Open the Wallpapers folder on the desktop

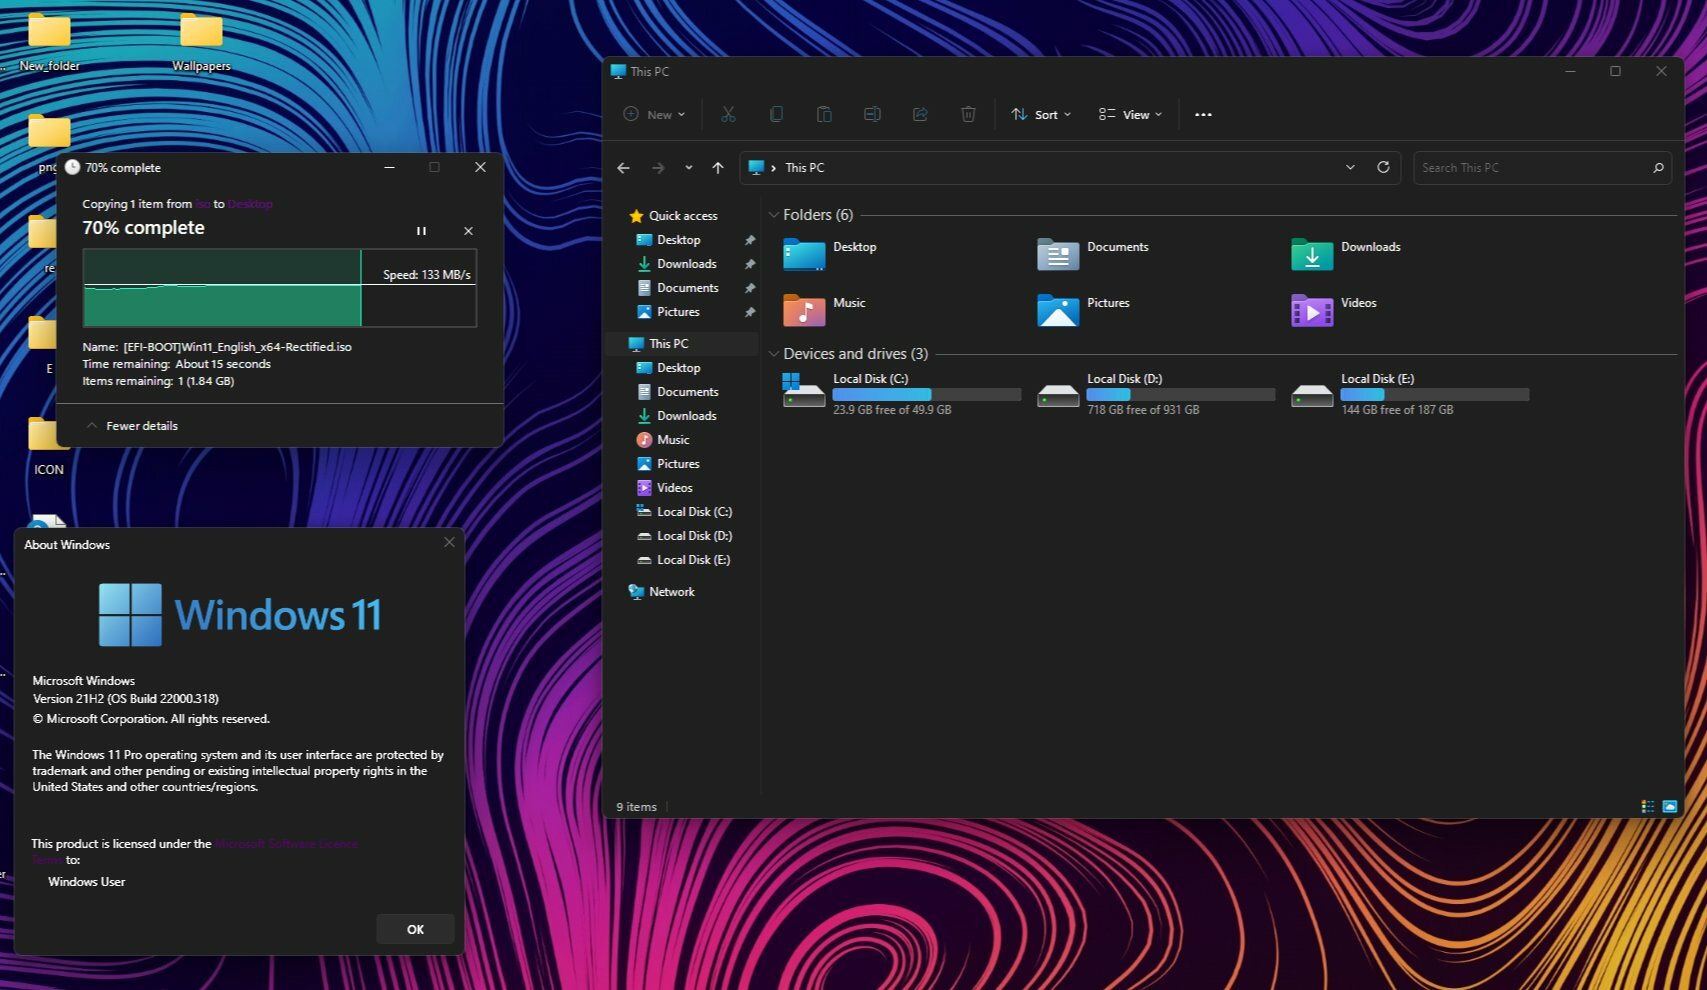click(x=201, y=42)
